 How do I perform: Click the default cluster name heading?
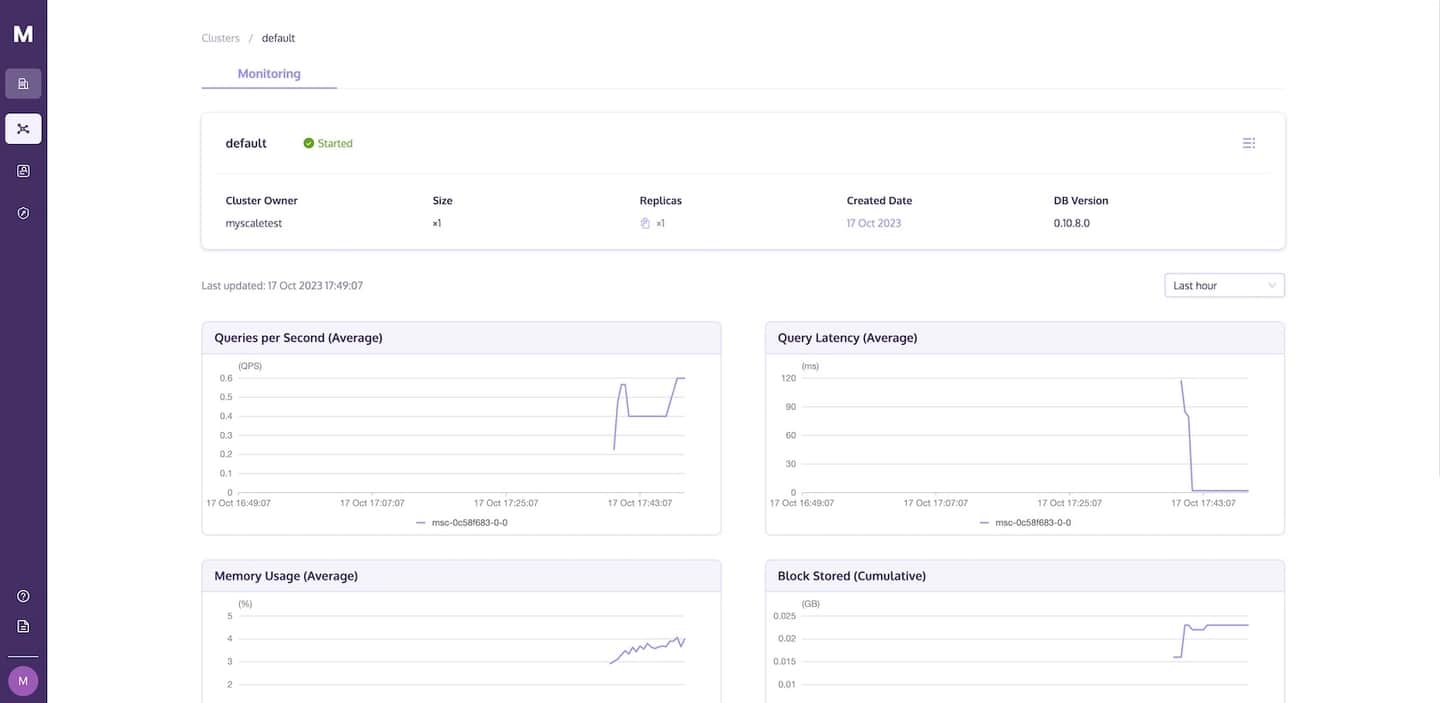pyautogui.click(x=246, y=143)
